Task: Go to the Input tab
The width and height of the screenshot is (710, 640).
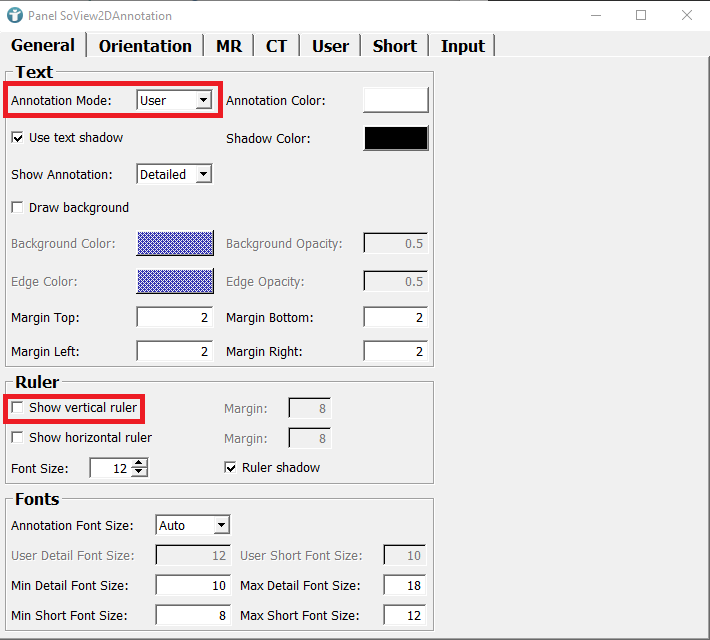Action: click(x=462, y=46)
